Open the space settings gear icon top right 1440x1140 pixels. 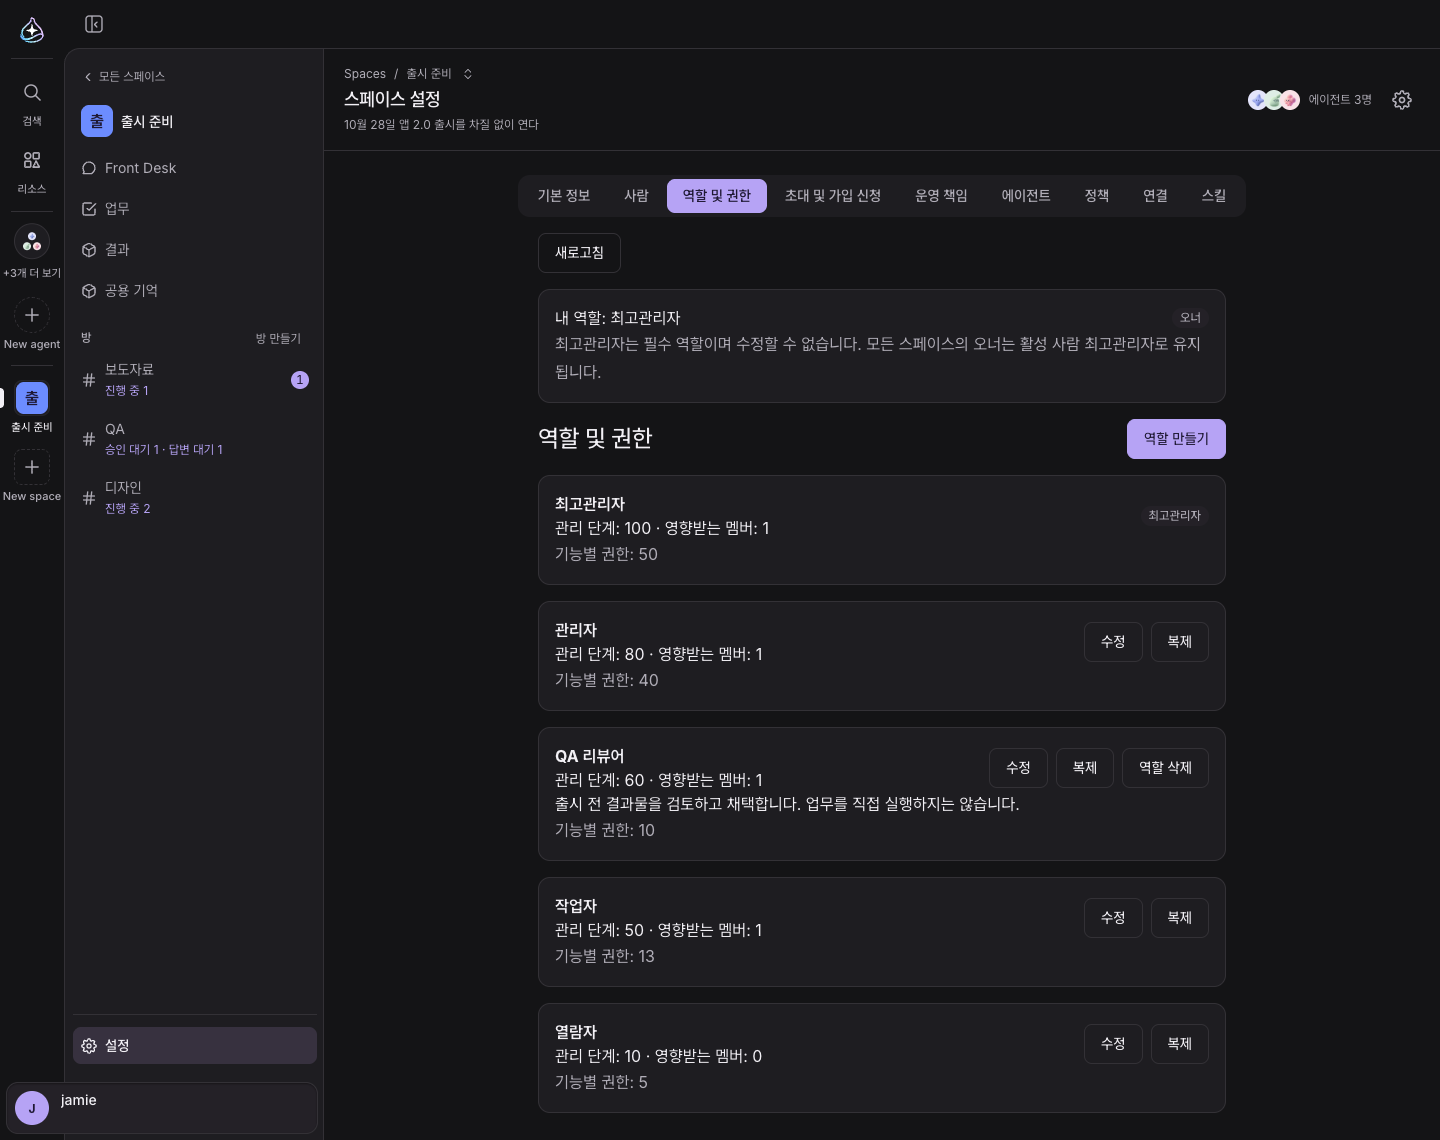coord(1402,100)
